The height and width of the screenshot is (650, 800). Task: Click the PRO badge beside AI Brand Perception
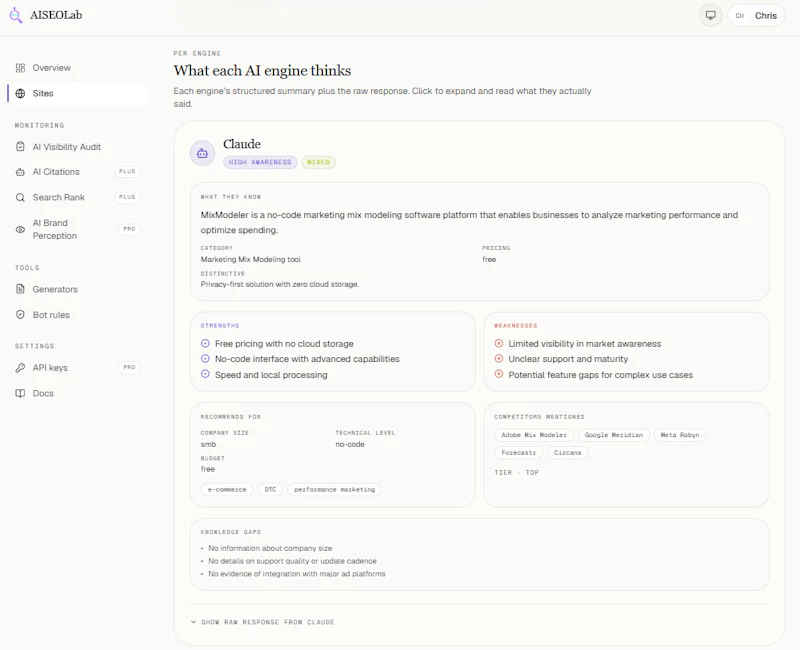point(129,229)
